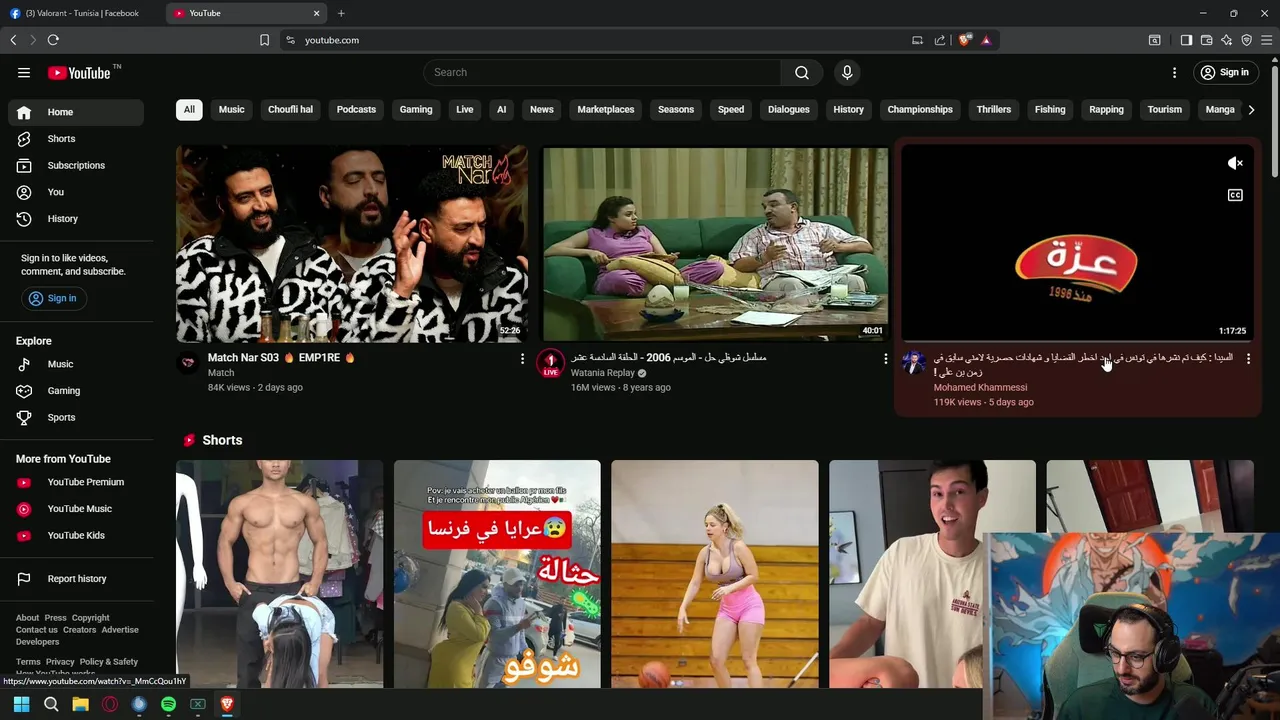Image resolution: width=1280 pixels, height=720 pixels.
Task: Select the Manga filter chip
Action: pyautogui.click(x=1220, y=109)
